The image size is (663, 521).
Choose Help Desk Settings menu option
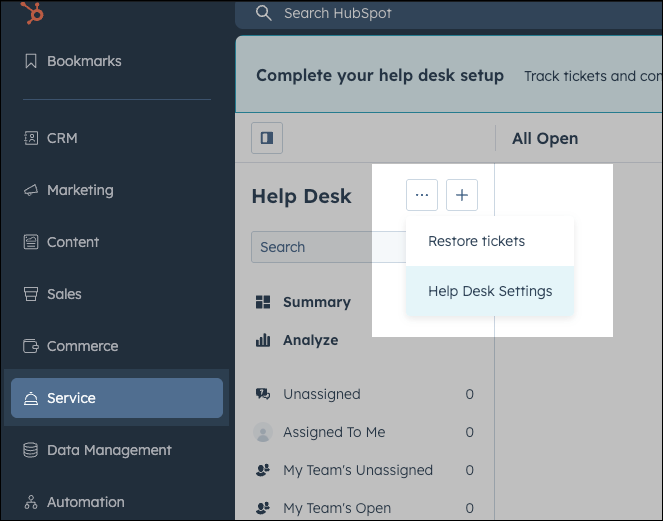490,291
